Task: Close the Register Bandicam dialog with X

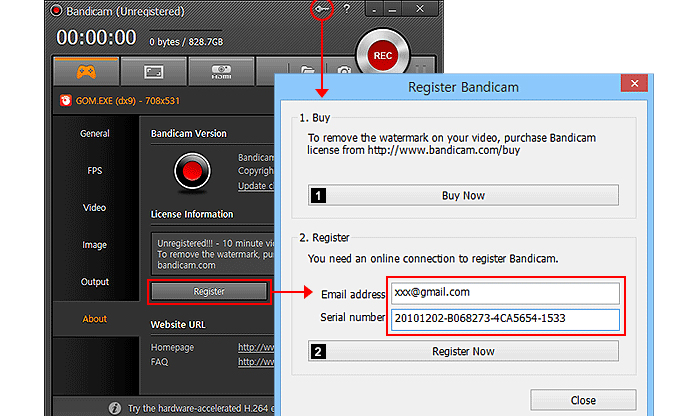Action: click(x=634, y=83)
